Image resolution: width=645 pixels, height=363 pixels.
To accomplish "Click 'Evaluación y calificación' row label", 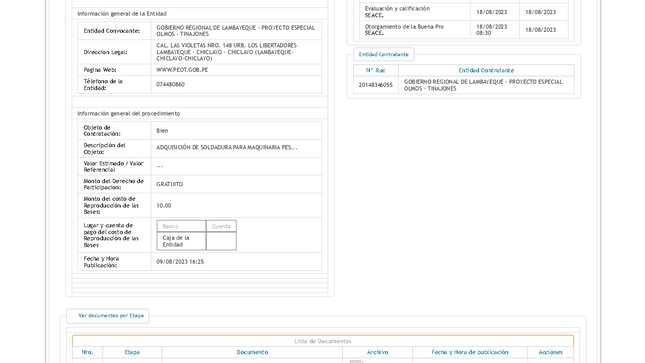I will pos(397,12).
